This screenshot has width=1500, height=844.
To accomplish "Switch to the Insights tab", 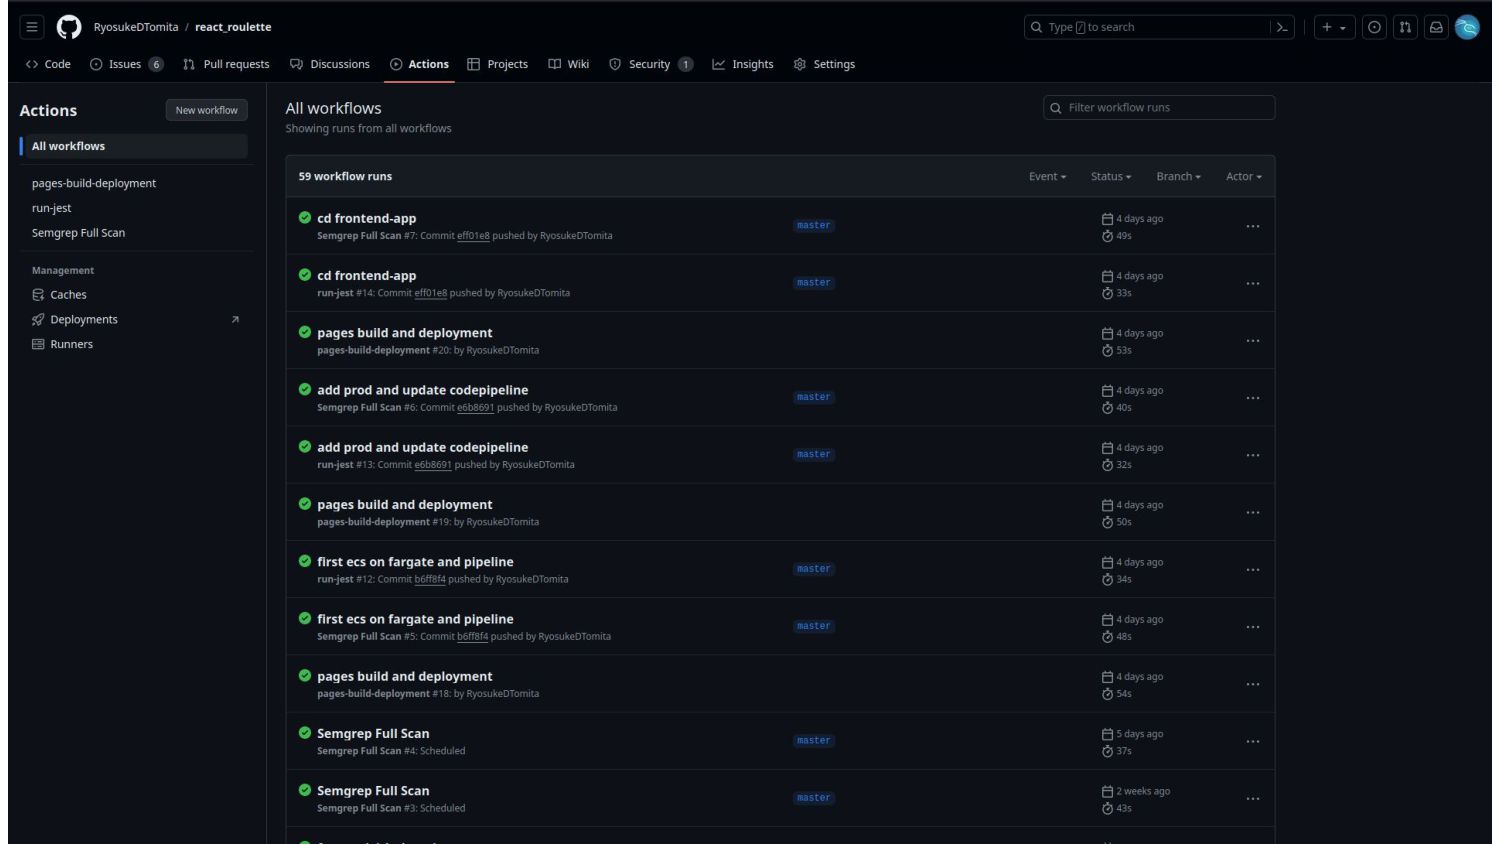I will [x=742, y=64].
